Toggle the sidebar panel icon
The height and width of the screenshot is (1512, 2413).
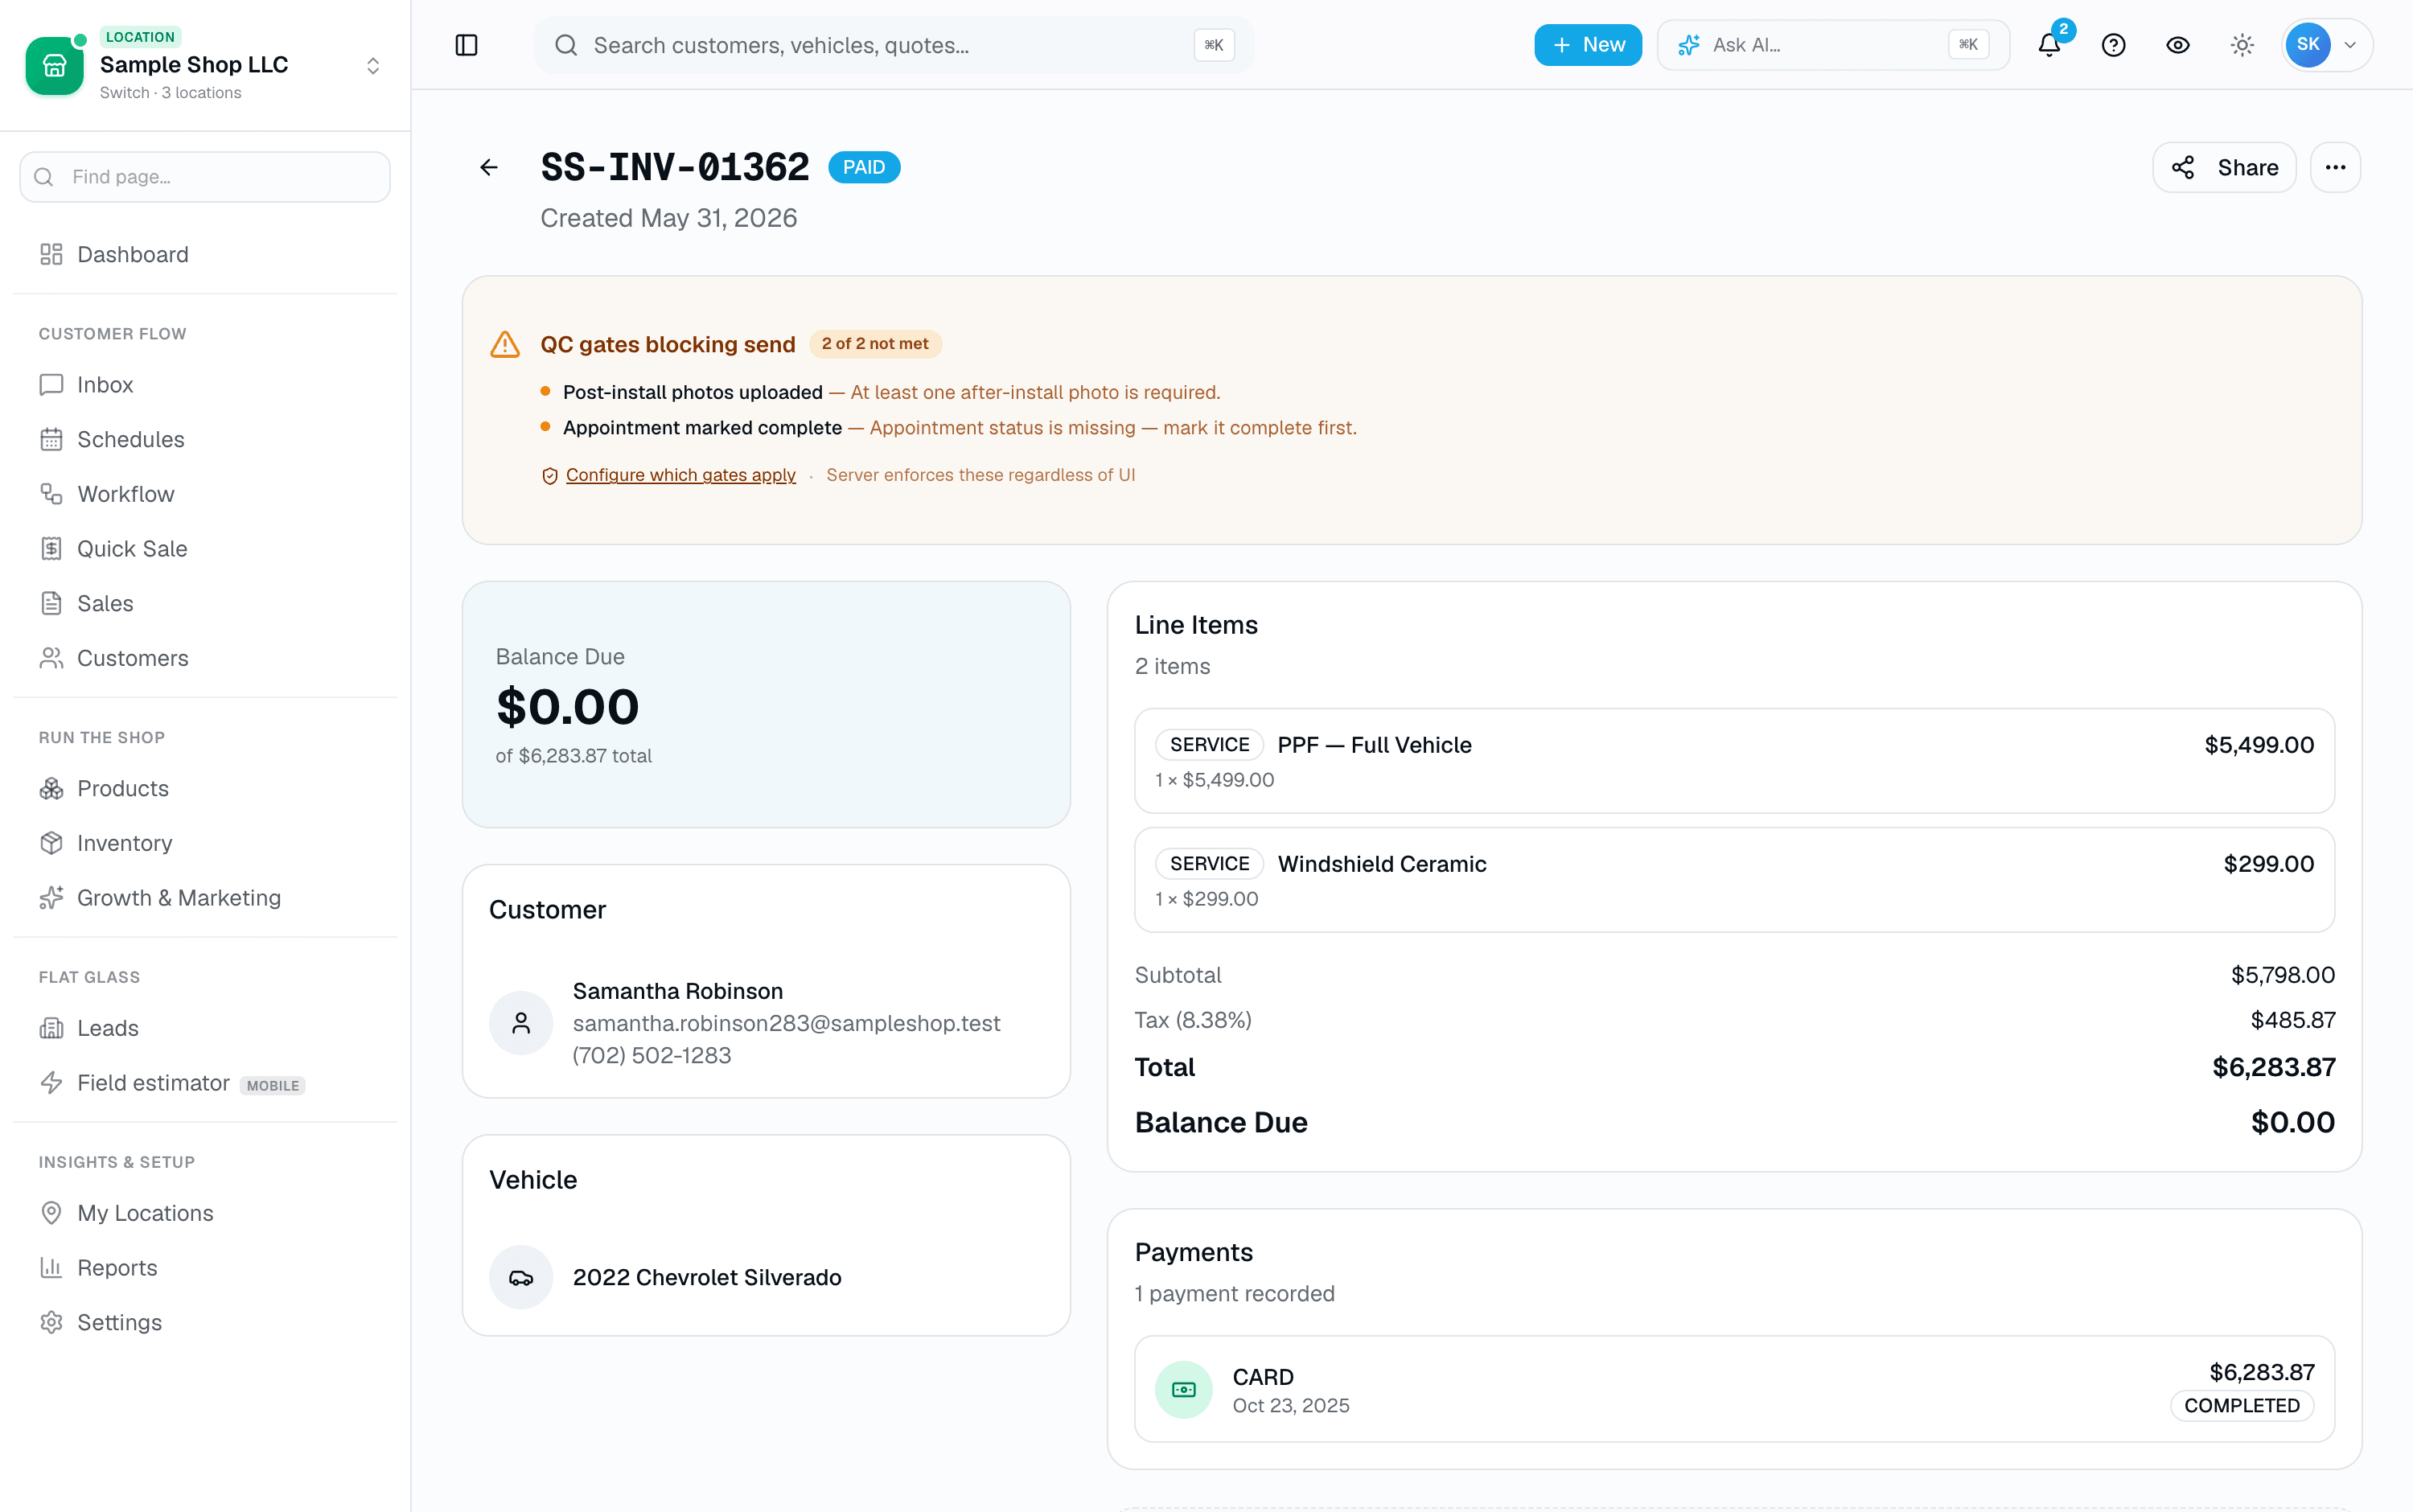click(x=466, y=45)
